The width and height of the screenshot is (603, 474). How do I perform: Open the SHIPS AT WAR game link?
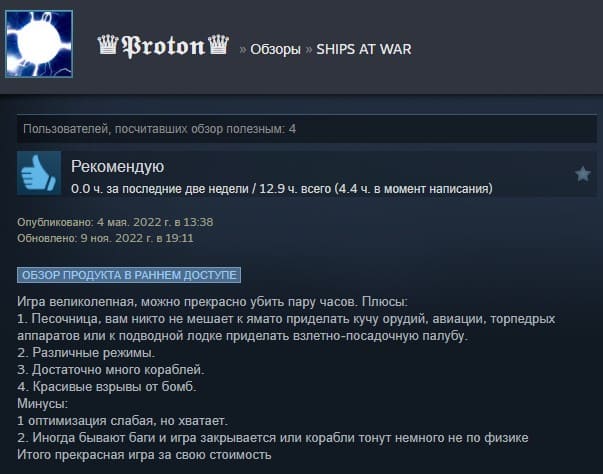364,49
